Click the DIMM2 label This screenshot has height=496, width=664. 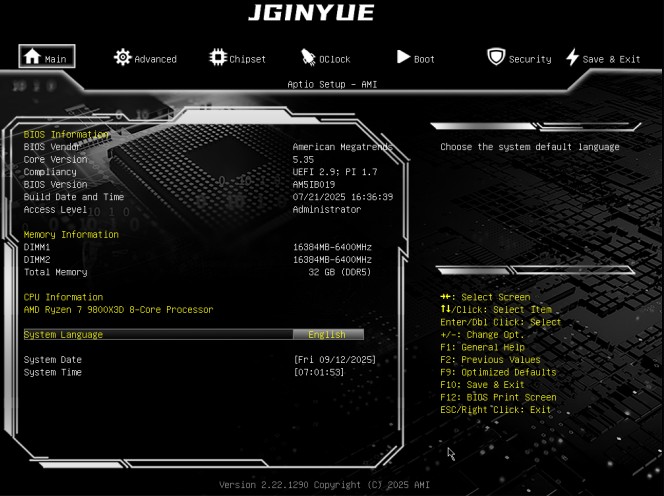37,260
